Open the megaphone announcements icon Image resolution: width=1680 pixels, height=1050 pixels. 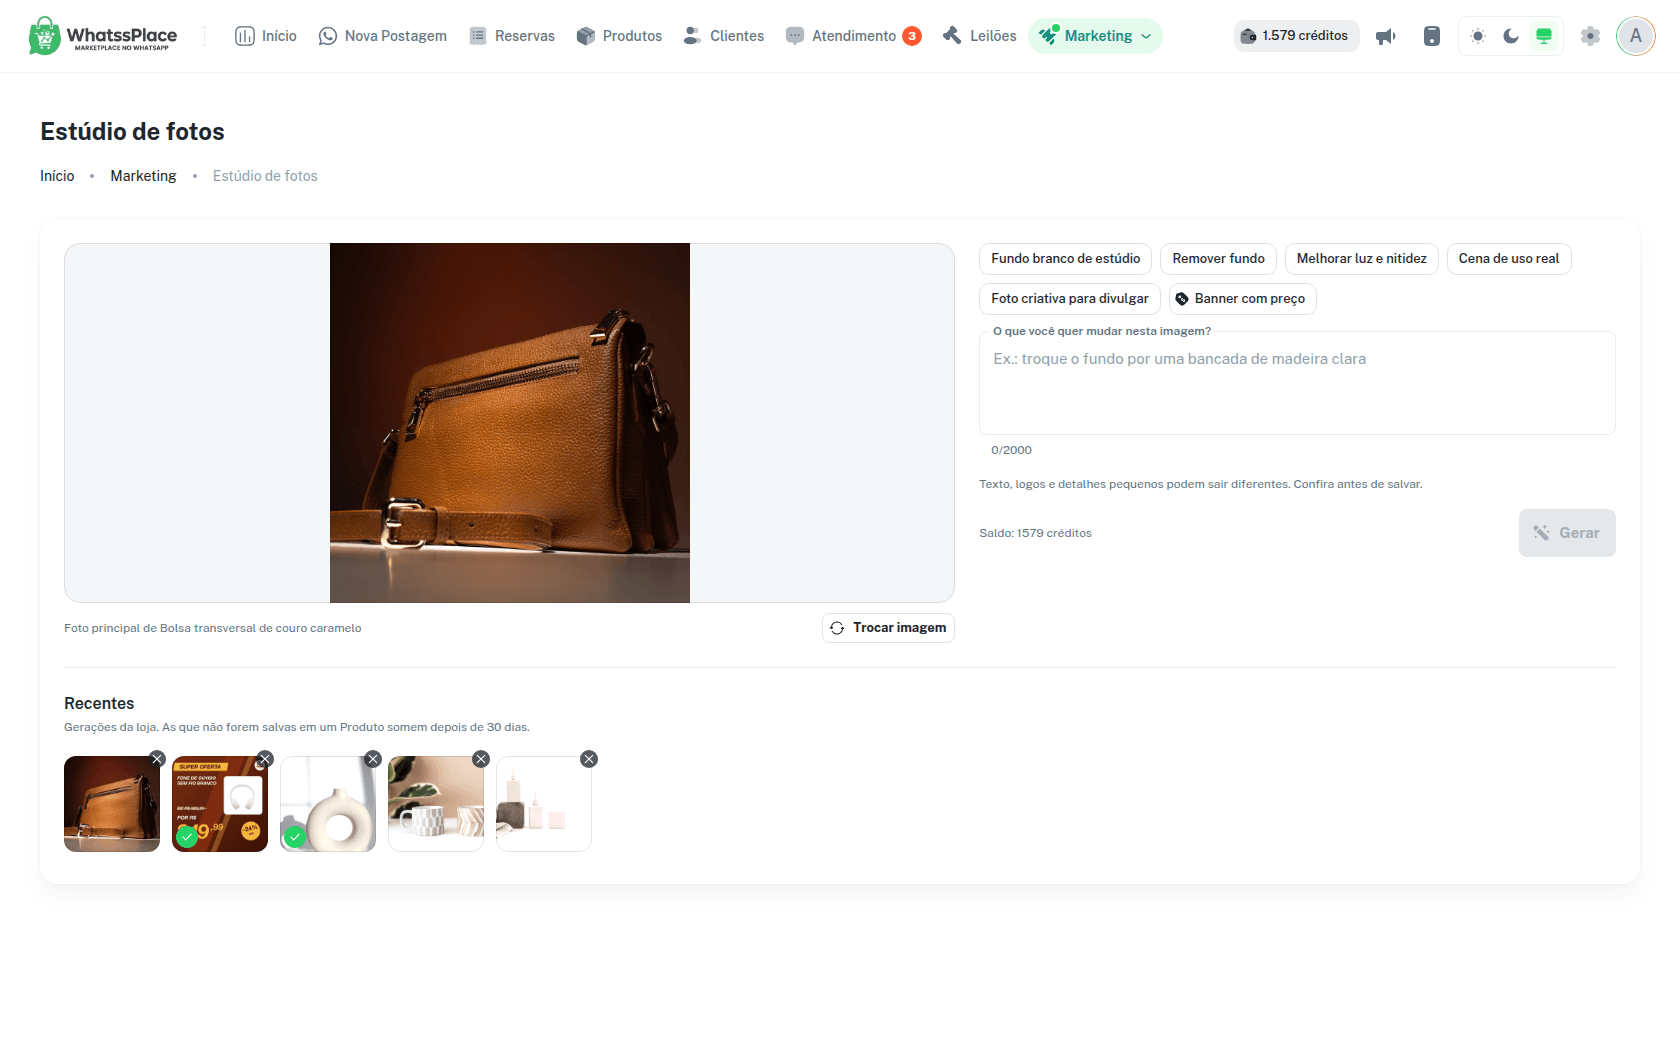[x=1385, y=36]
